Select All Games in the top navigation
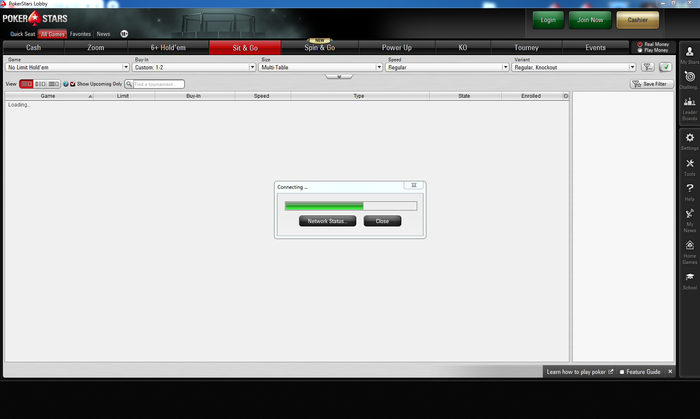Screen dimensions: 700x419 pos(53,34)
